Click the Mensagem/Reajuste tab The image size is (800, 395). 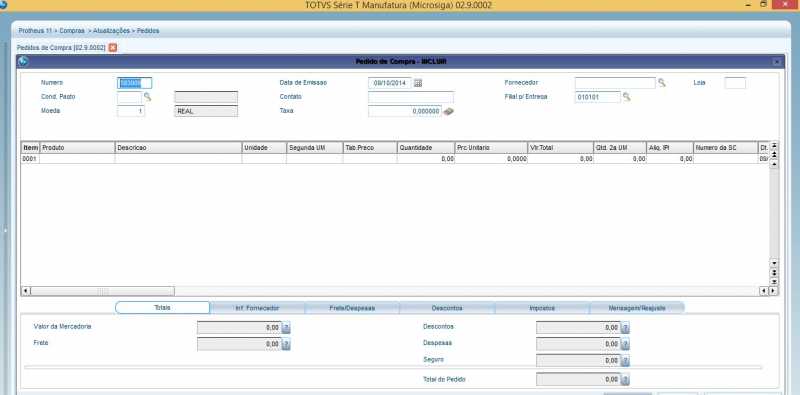coord(637,308)
